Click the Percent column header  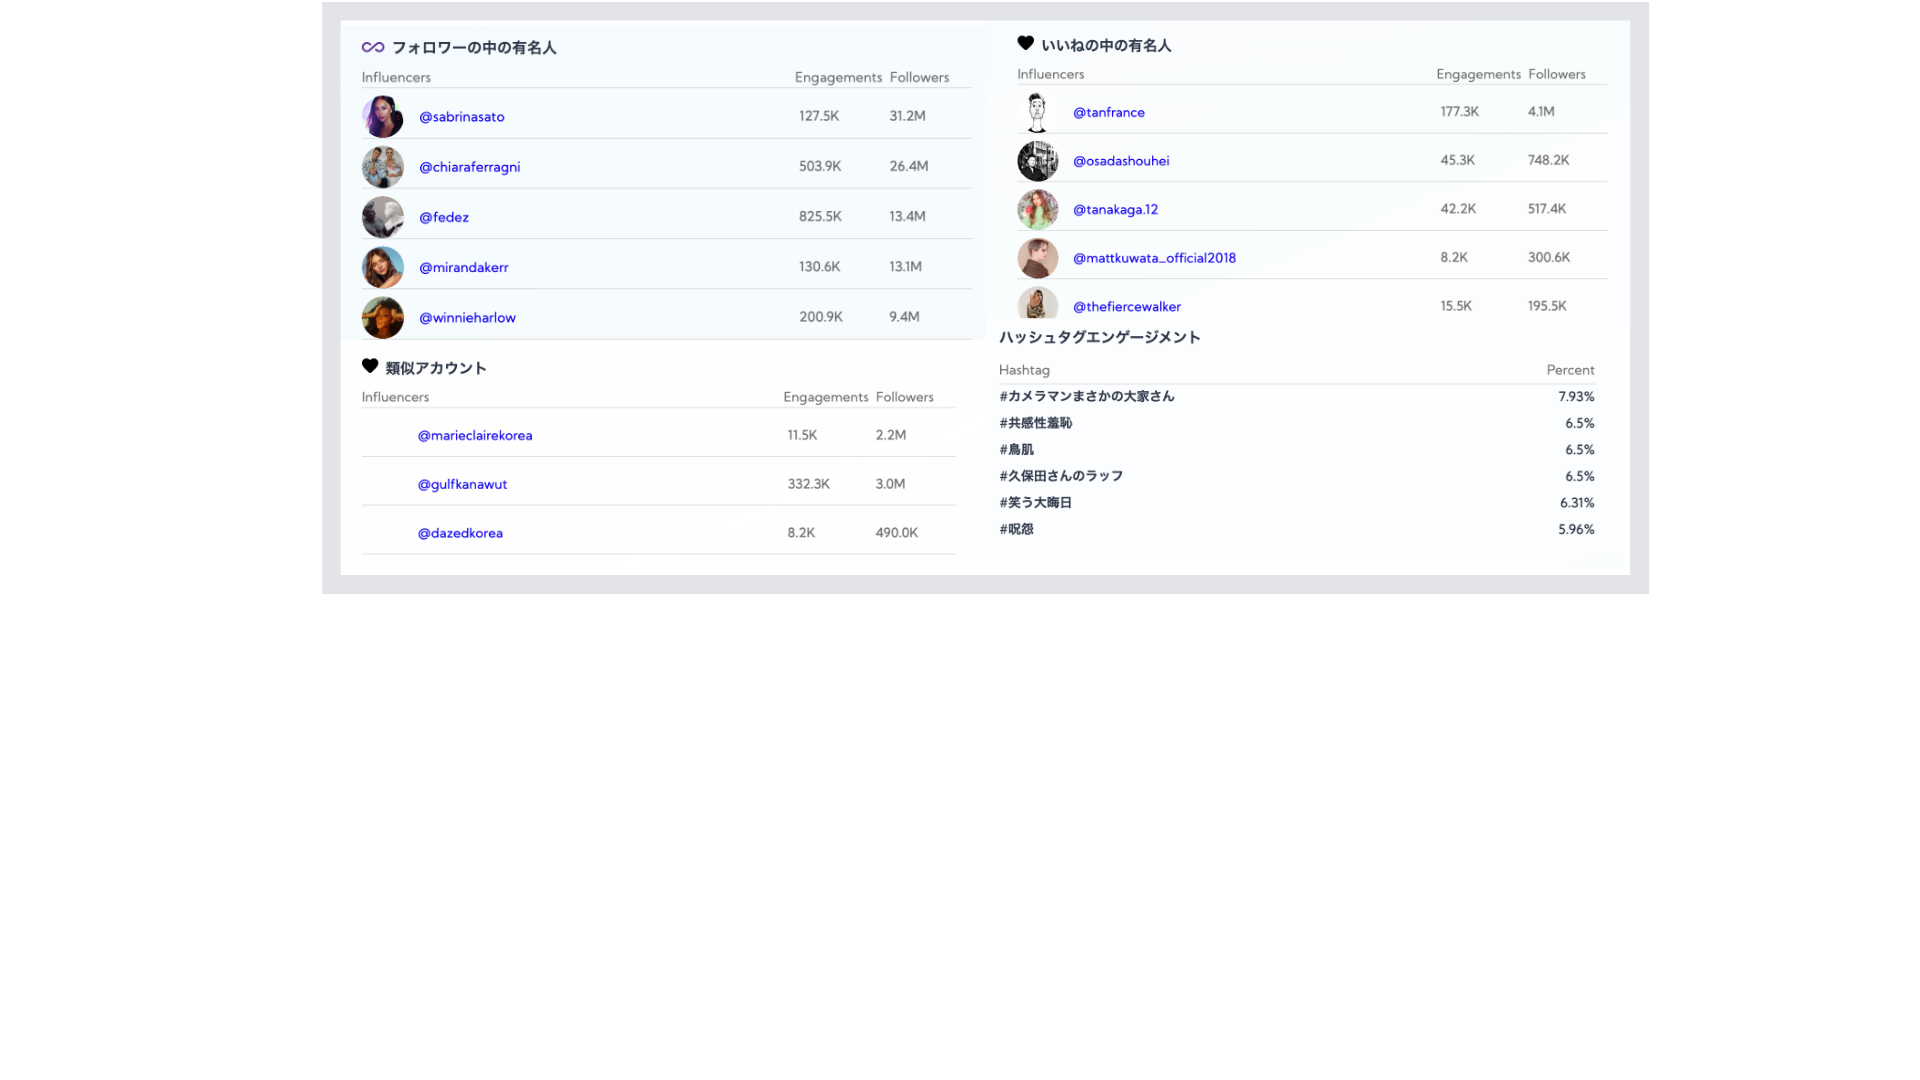[1570, 370]
